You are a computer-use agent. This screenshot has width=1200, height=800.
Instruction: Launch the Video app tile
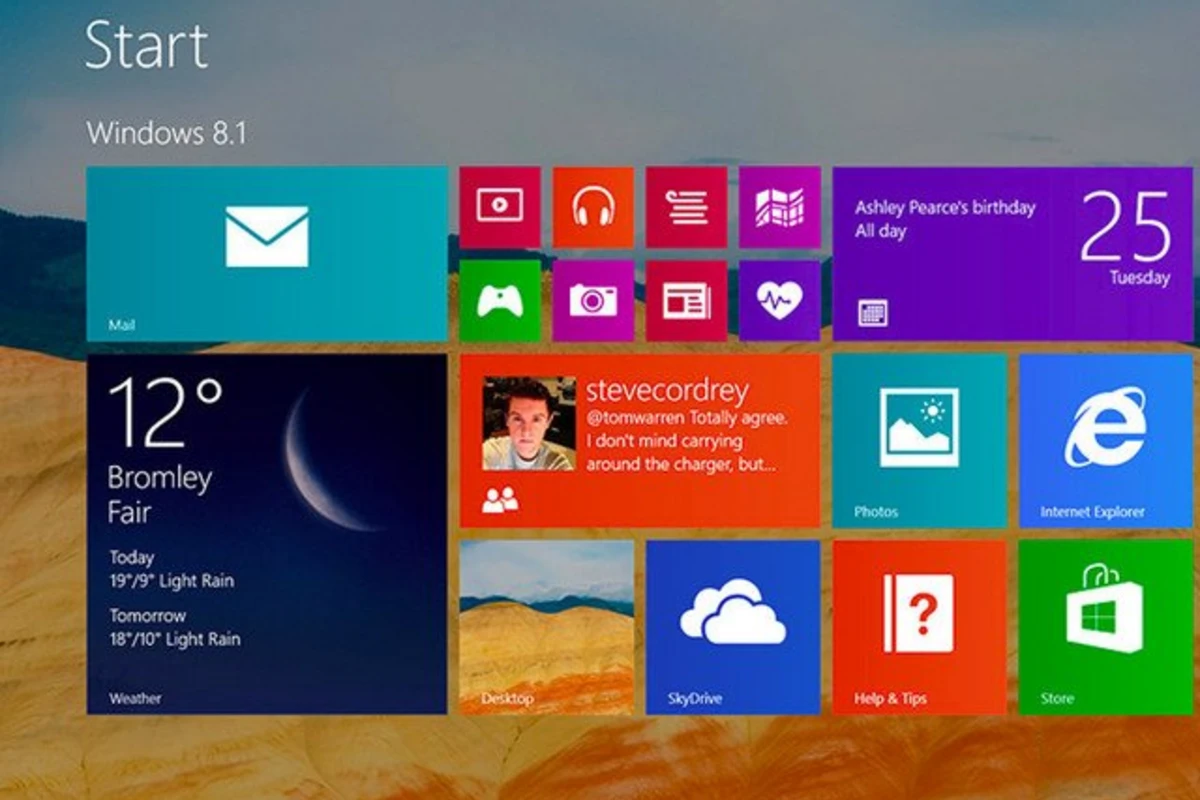pyautogui.click(x=500, y=207)
